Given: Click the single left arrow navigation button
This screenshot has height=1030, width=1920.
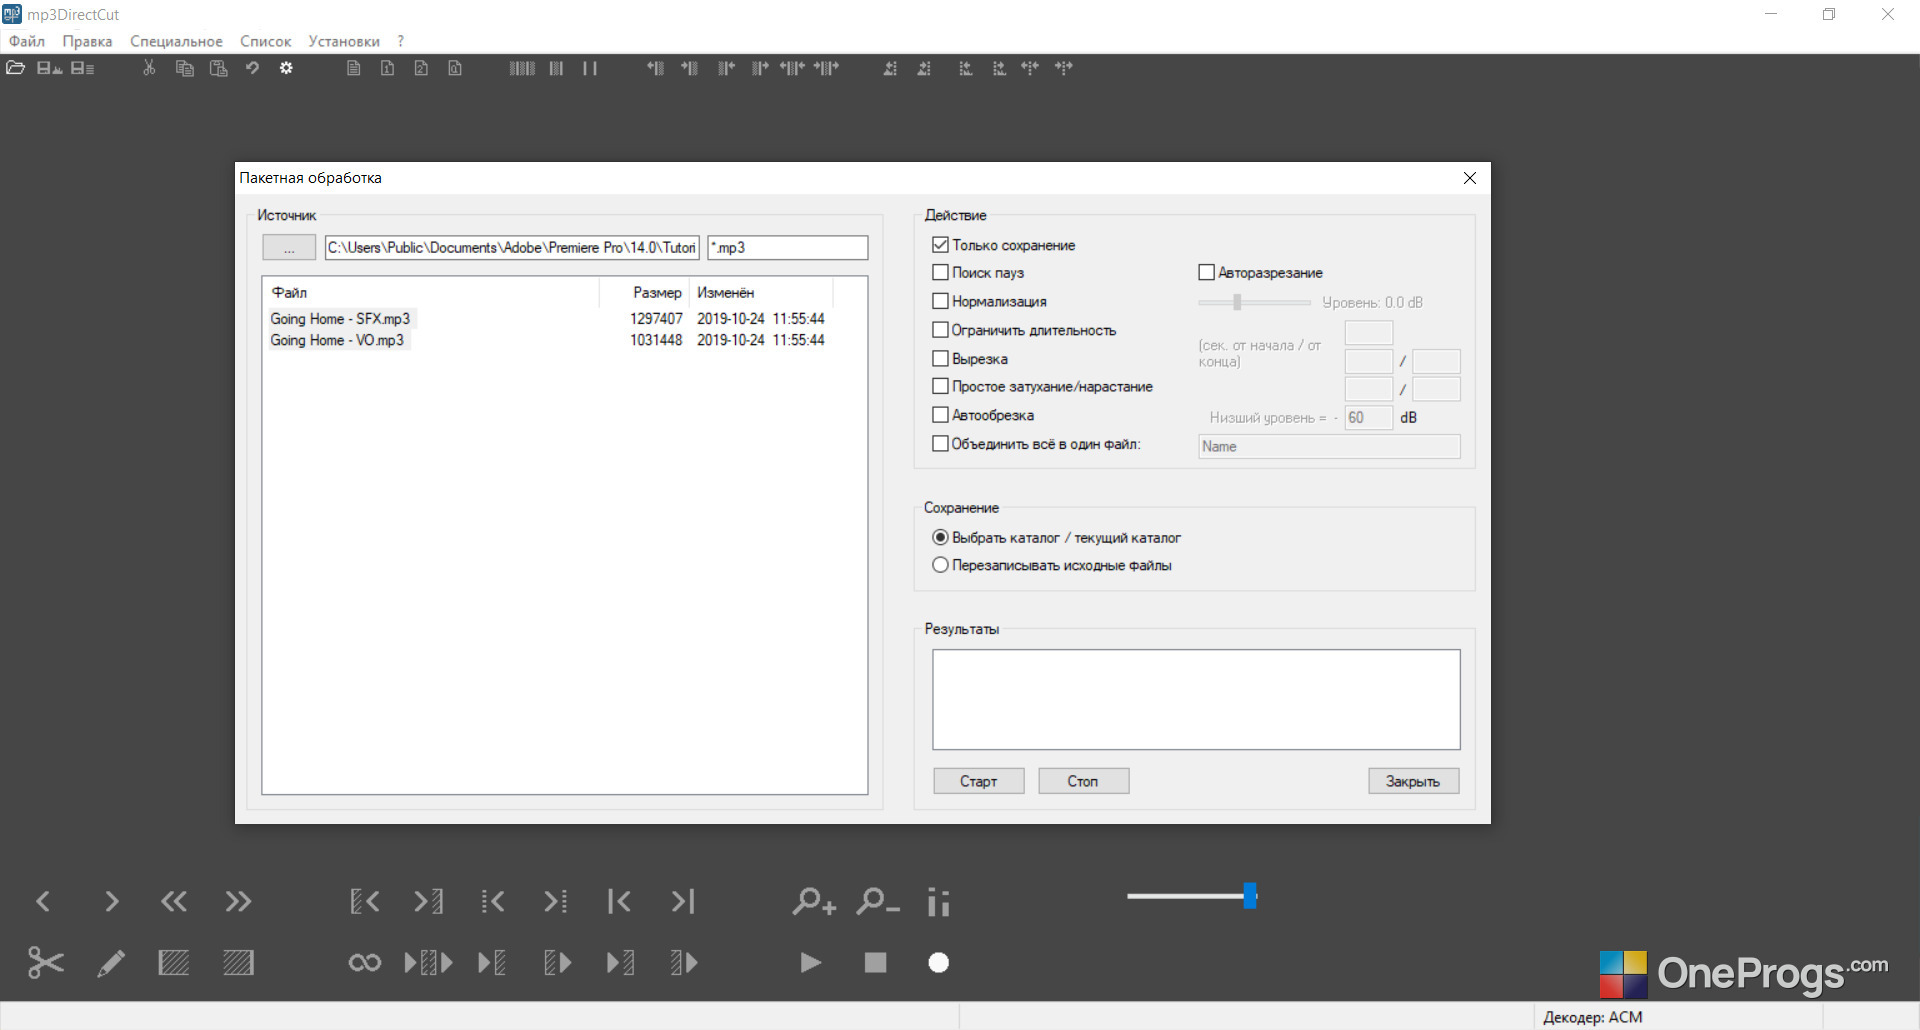Looking at the screenshot, I should pos(43,902).
